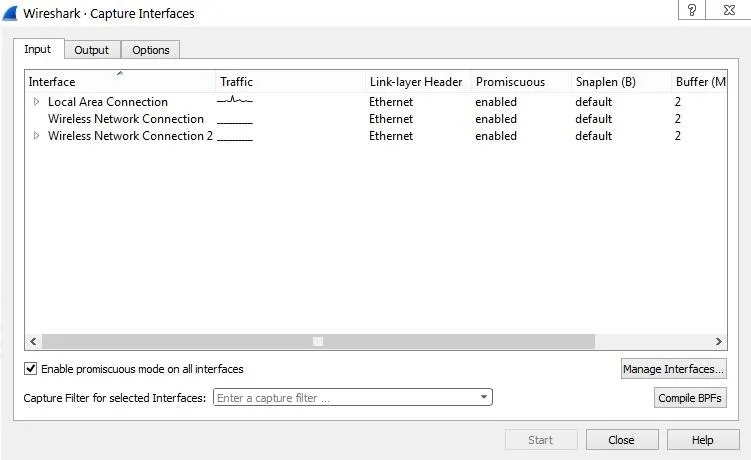
Task: Click the Traffic column header
Action: pyautogui.click(x=290, y=81)
